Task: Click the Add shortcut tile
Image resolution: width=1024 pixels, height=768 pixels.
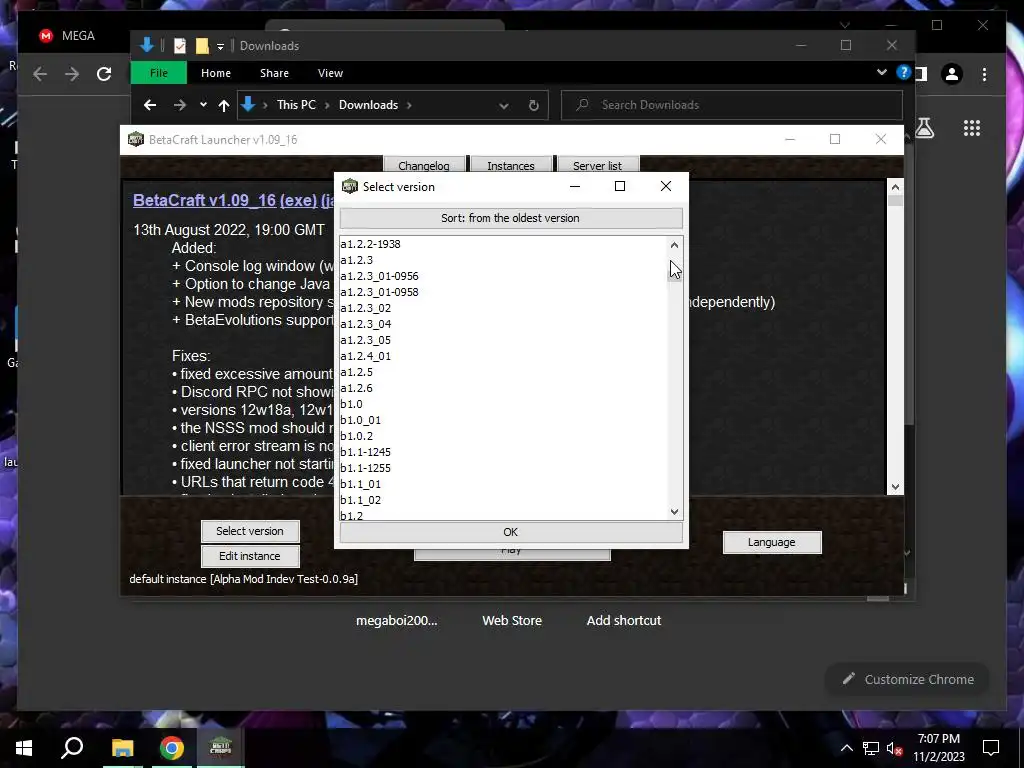Action: pyautogui.click(x=624, y=620)
